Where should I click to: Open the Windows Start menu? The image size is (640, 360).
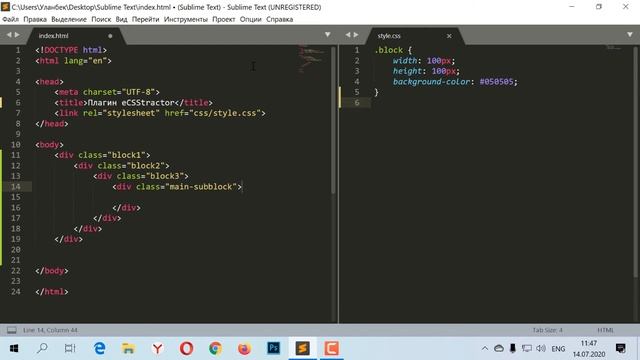pos(13,348)
